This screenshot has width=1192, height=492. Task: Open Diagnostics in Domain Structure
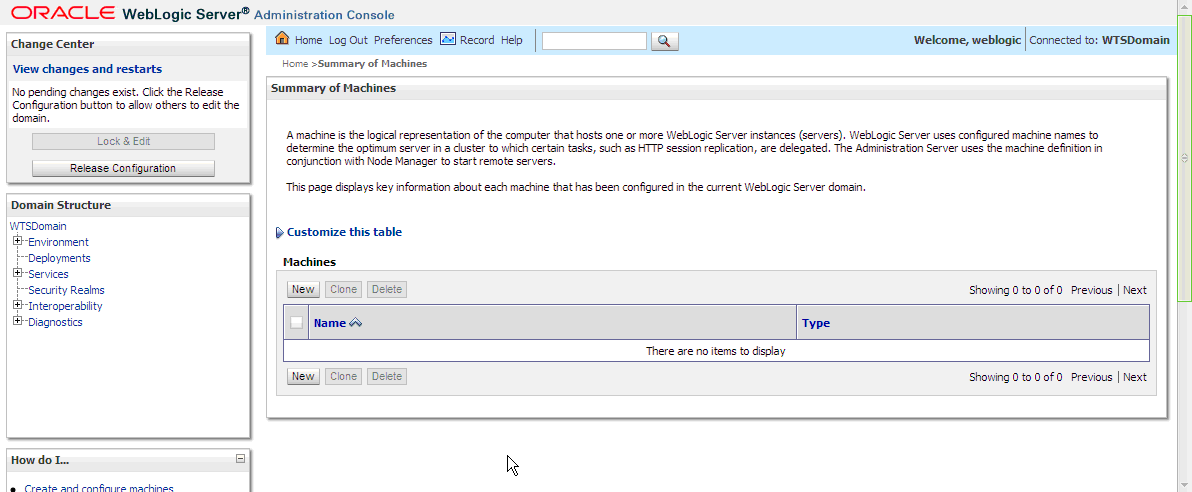tap(55, 322)
